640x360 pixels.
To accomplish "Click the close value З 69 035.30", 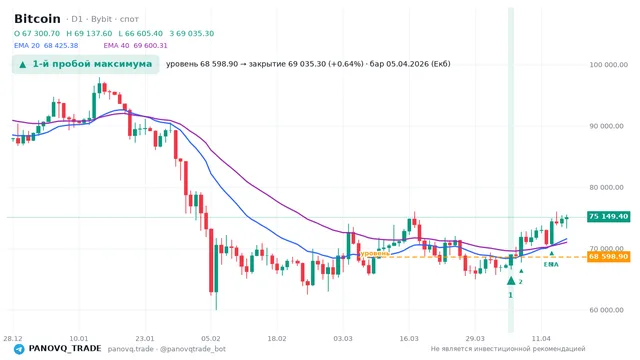I will [191, 33].
